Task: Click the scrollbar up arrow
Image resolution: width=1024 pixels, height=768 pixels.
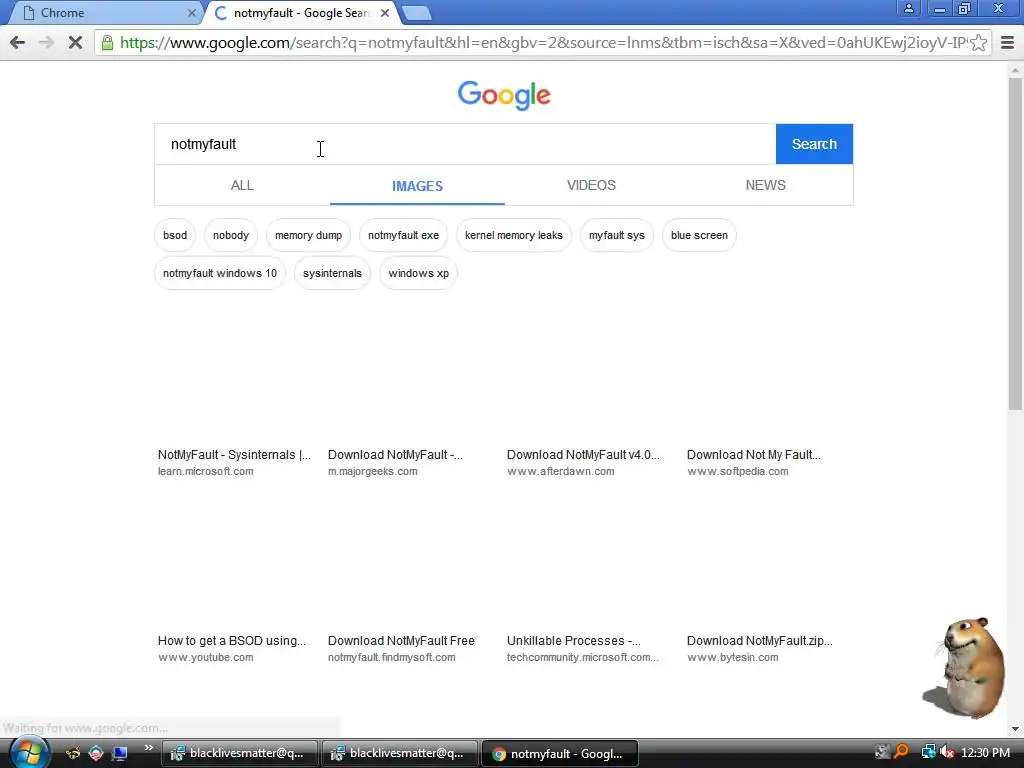Action: click(1015, 69)
